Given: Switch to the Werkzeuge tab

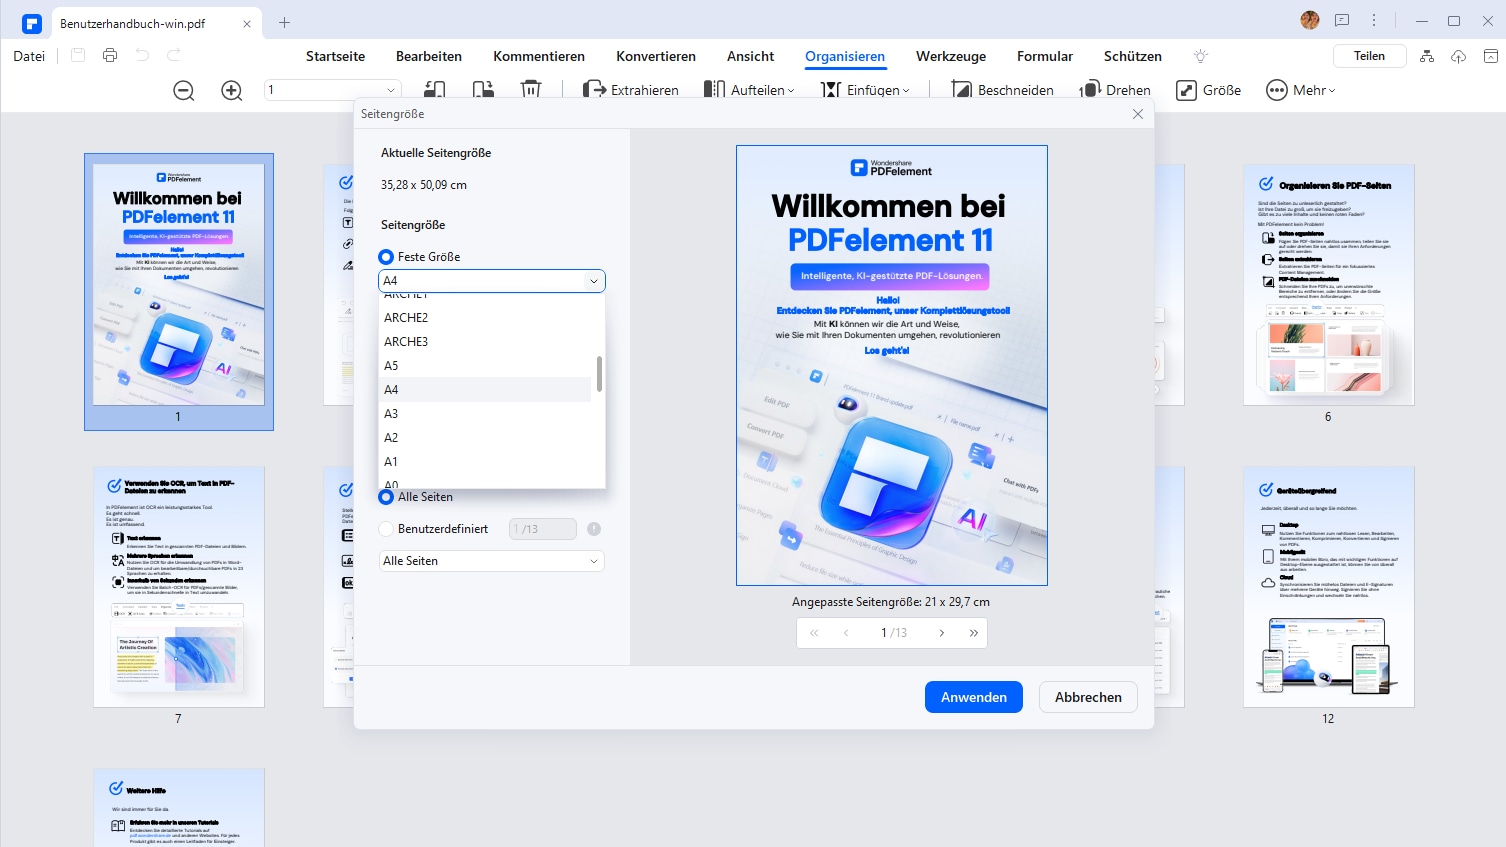Looking at the screenshot, I should point(951,56).
